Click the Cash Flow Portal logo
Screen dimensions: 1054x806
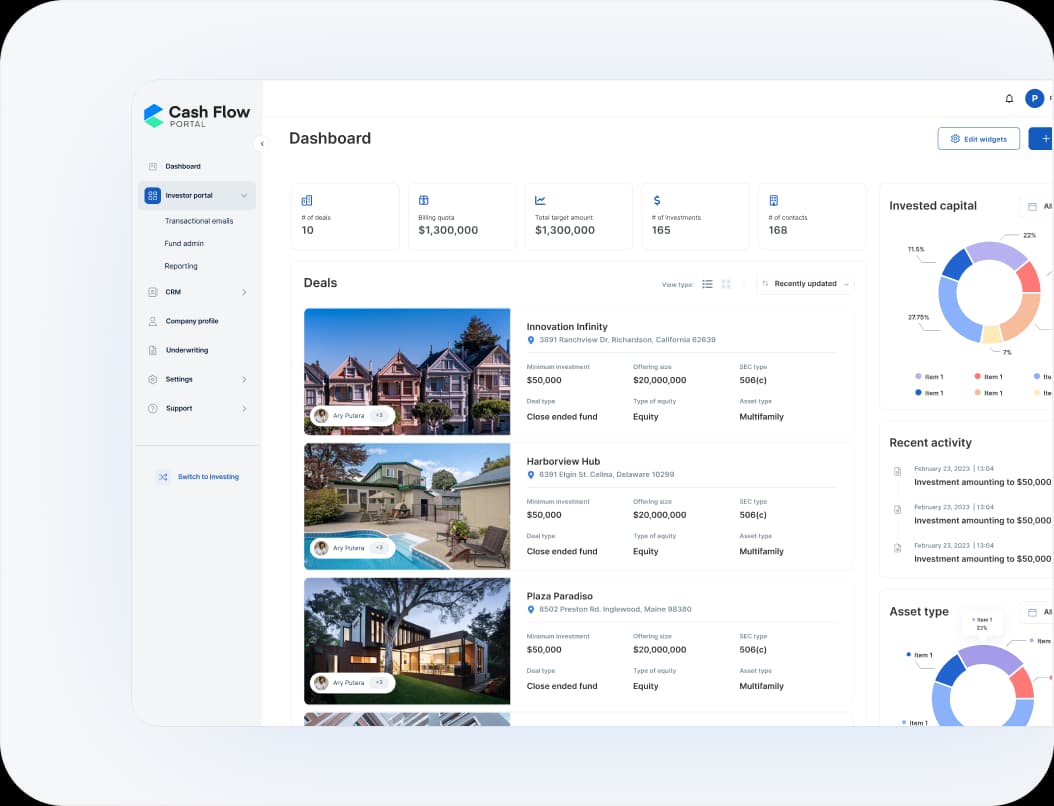click(x=197, y=116)
